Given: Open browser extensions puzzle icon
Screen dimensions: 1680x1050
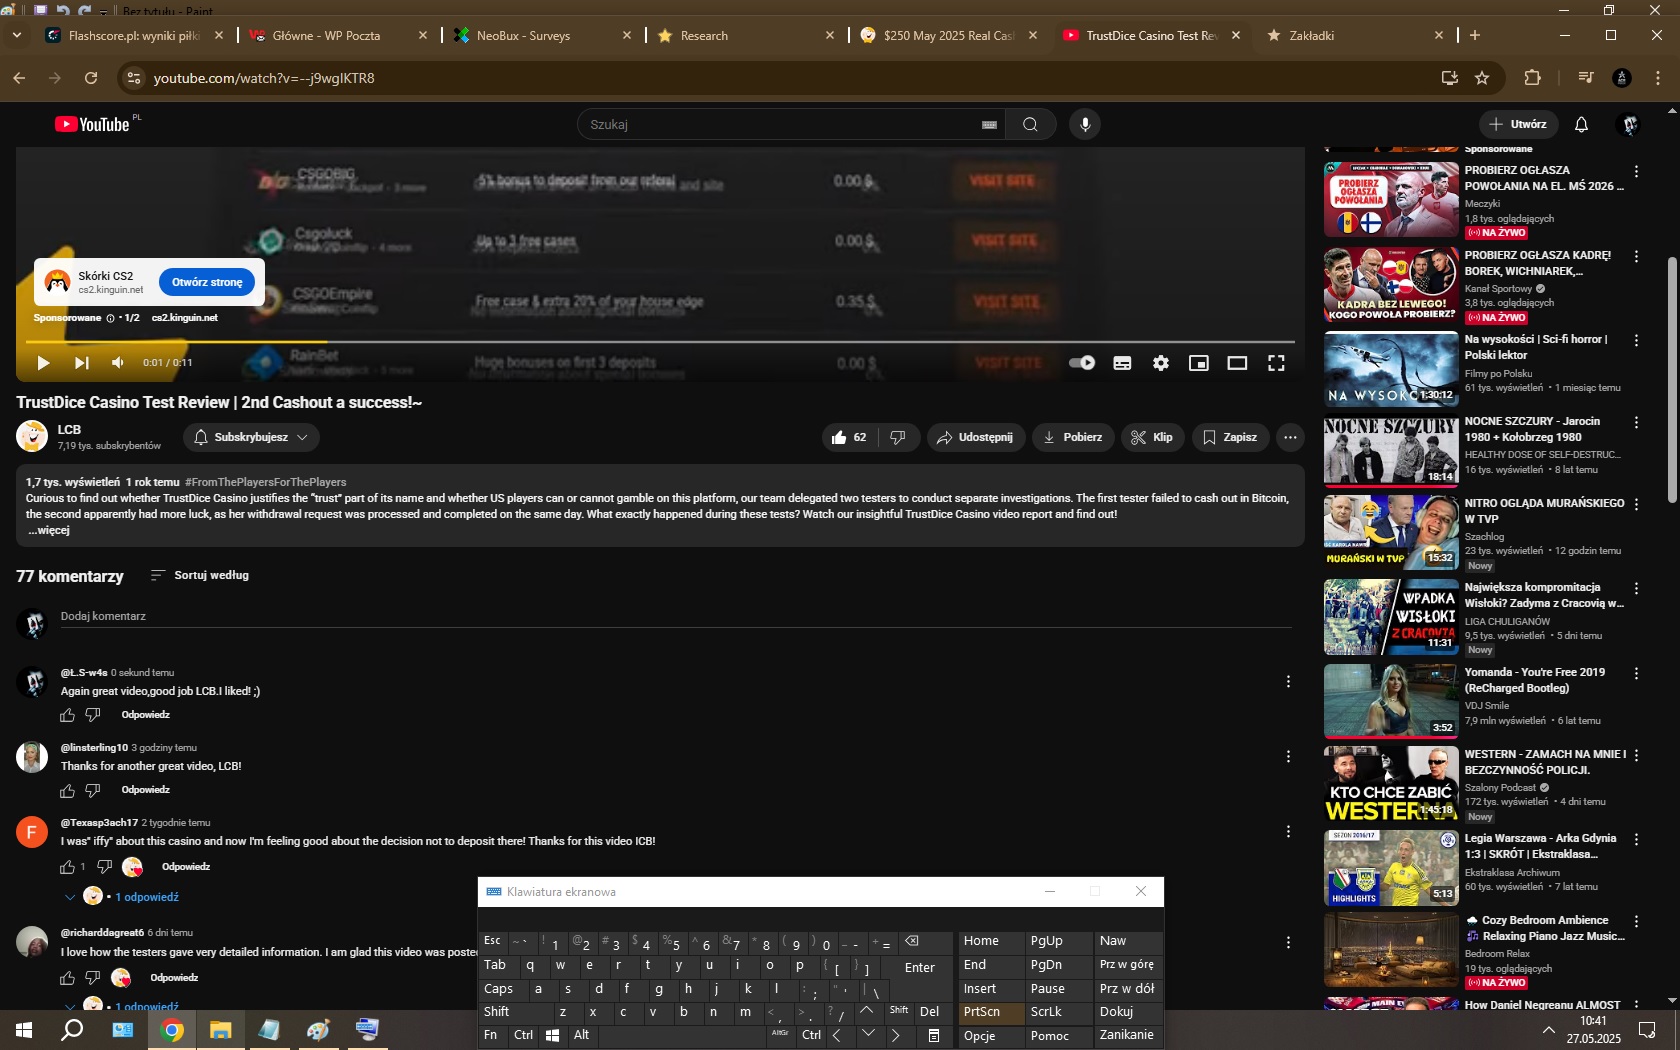Looking at the screenshot, I should tap(1532, 78).
